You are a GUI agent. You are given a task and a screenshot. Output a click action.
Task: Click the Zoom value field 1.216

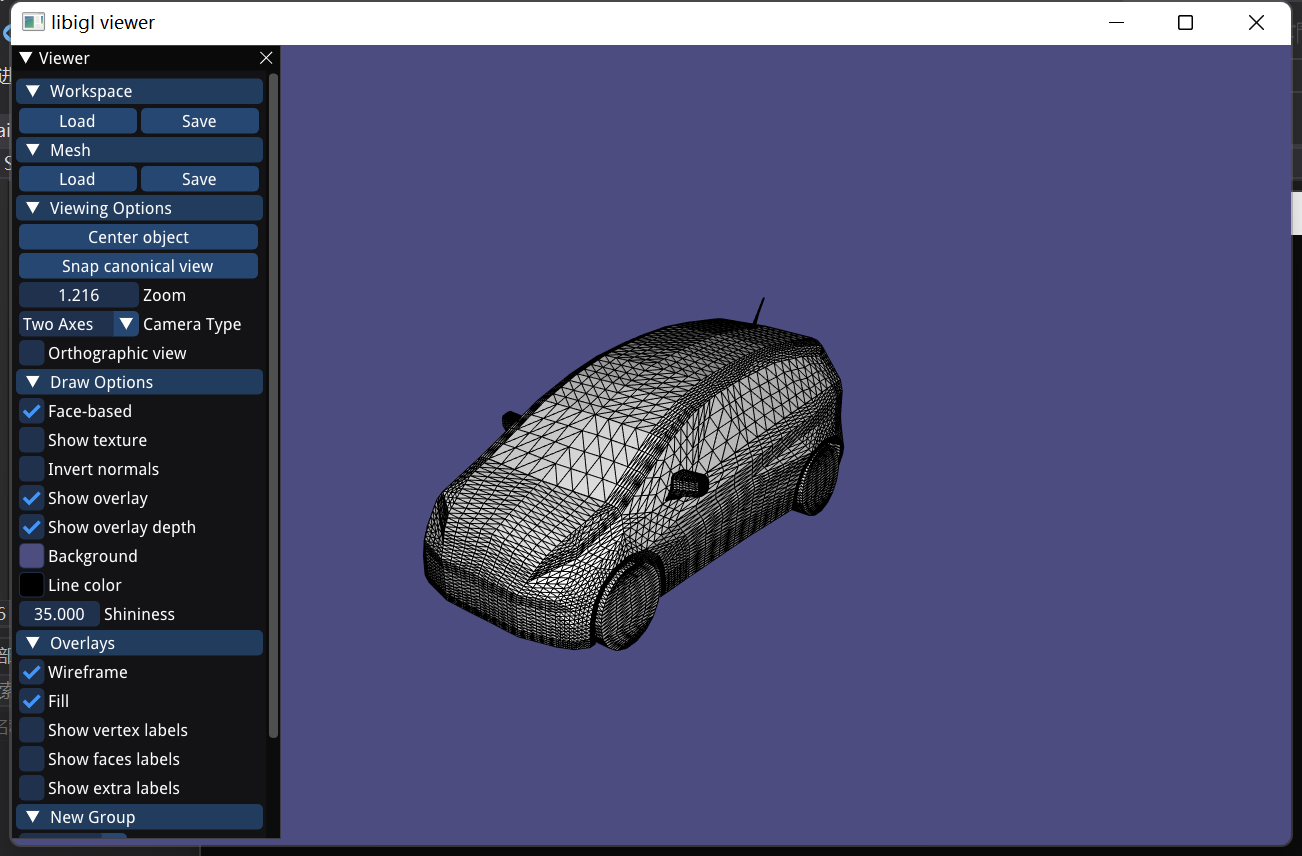pyautogui.click(x=79, y=295)
